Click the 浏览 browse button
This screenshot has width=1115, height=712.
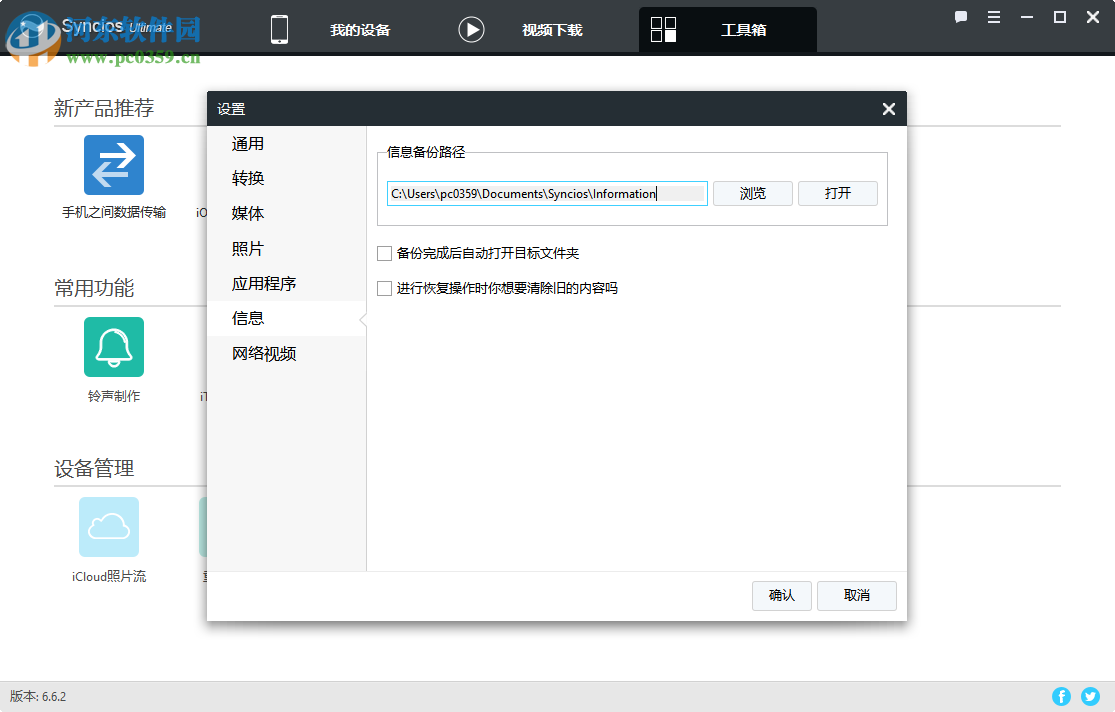[752, 193]
